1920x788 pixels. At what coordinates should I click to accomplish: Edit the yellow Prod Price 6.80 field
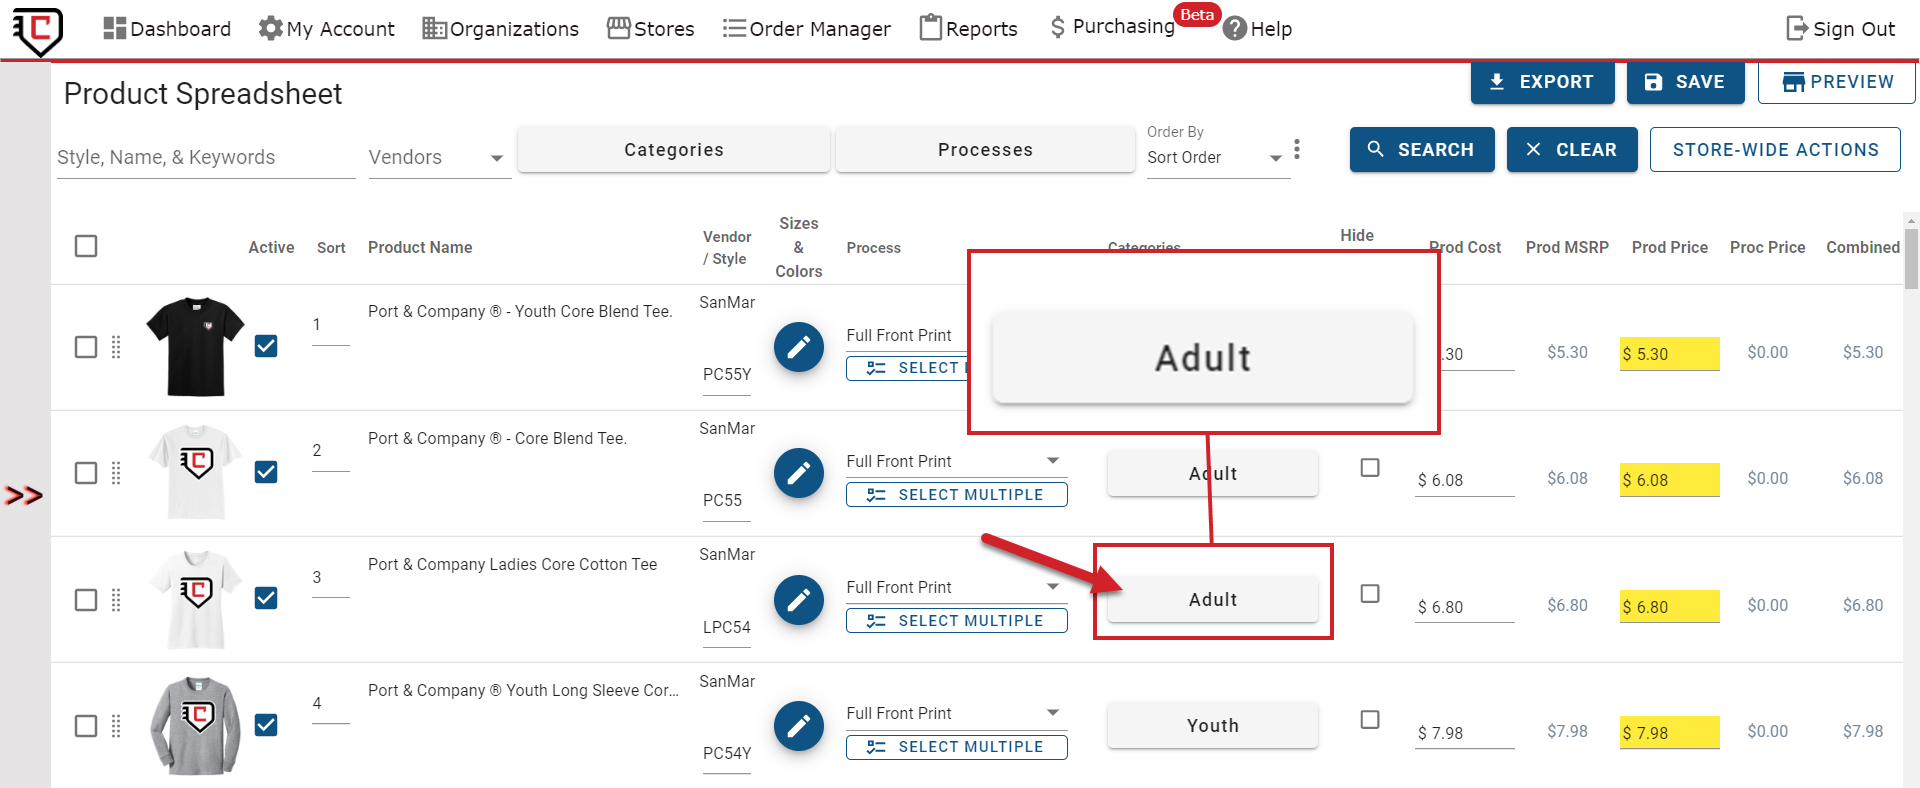[x=1669, y=607]
